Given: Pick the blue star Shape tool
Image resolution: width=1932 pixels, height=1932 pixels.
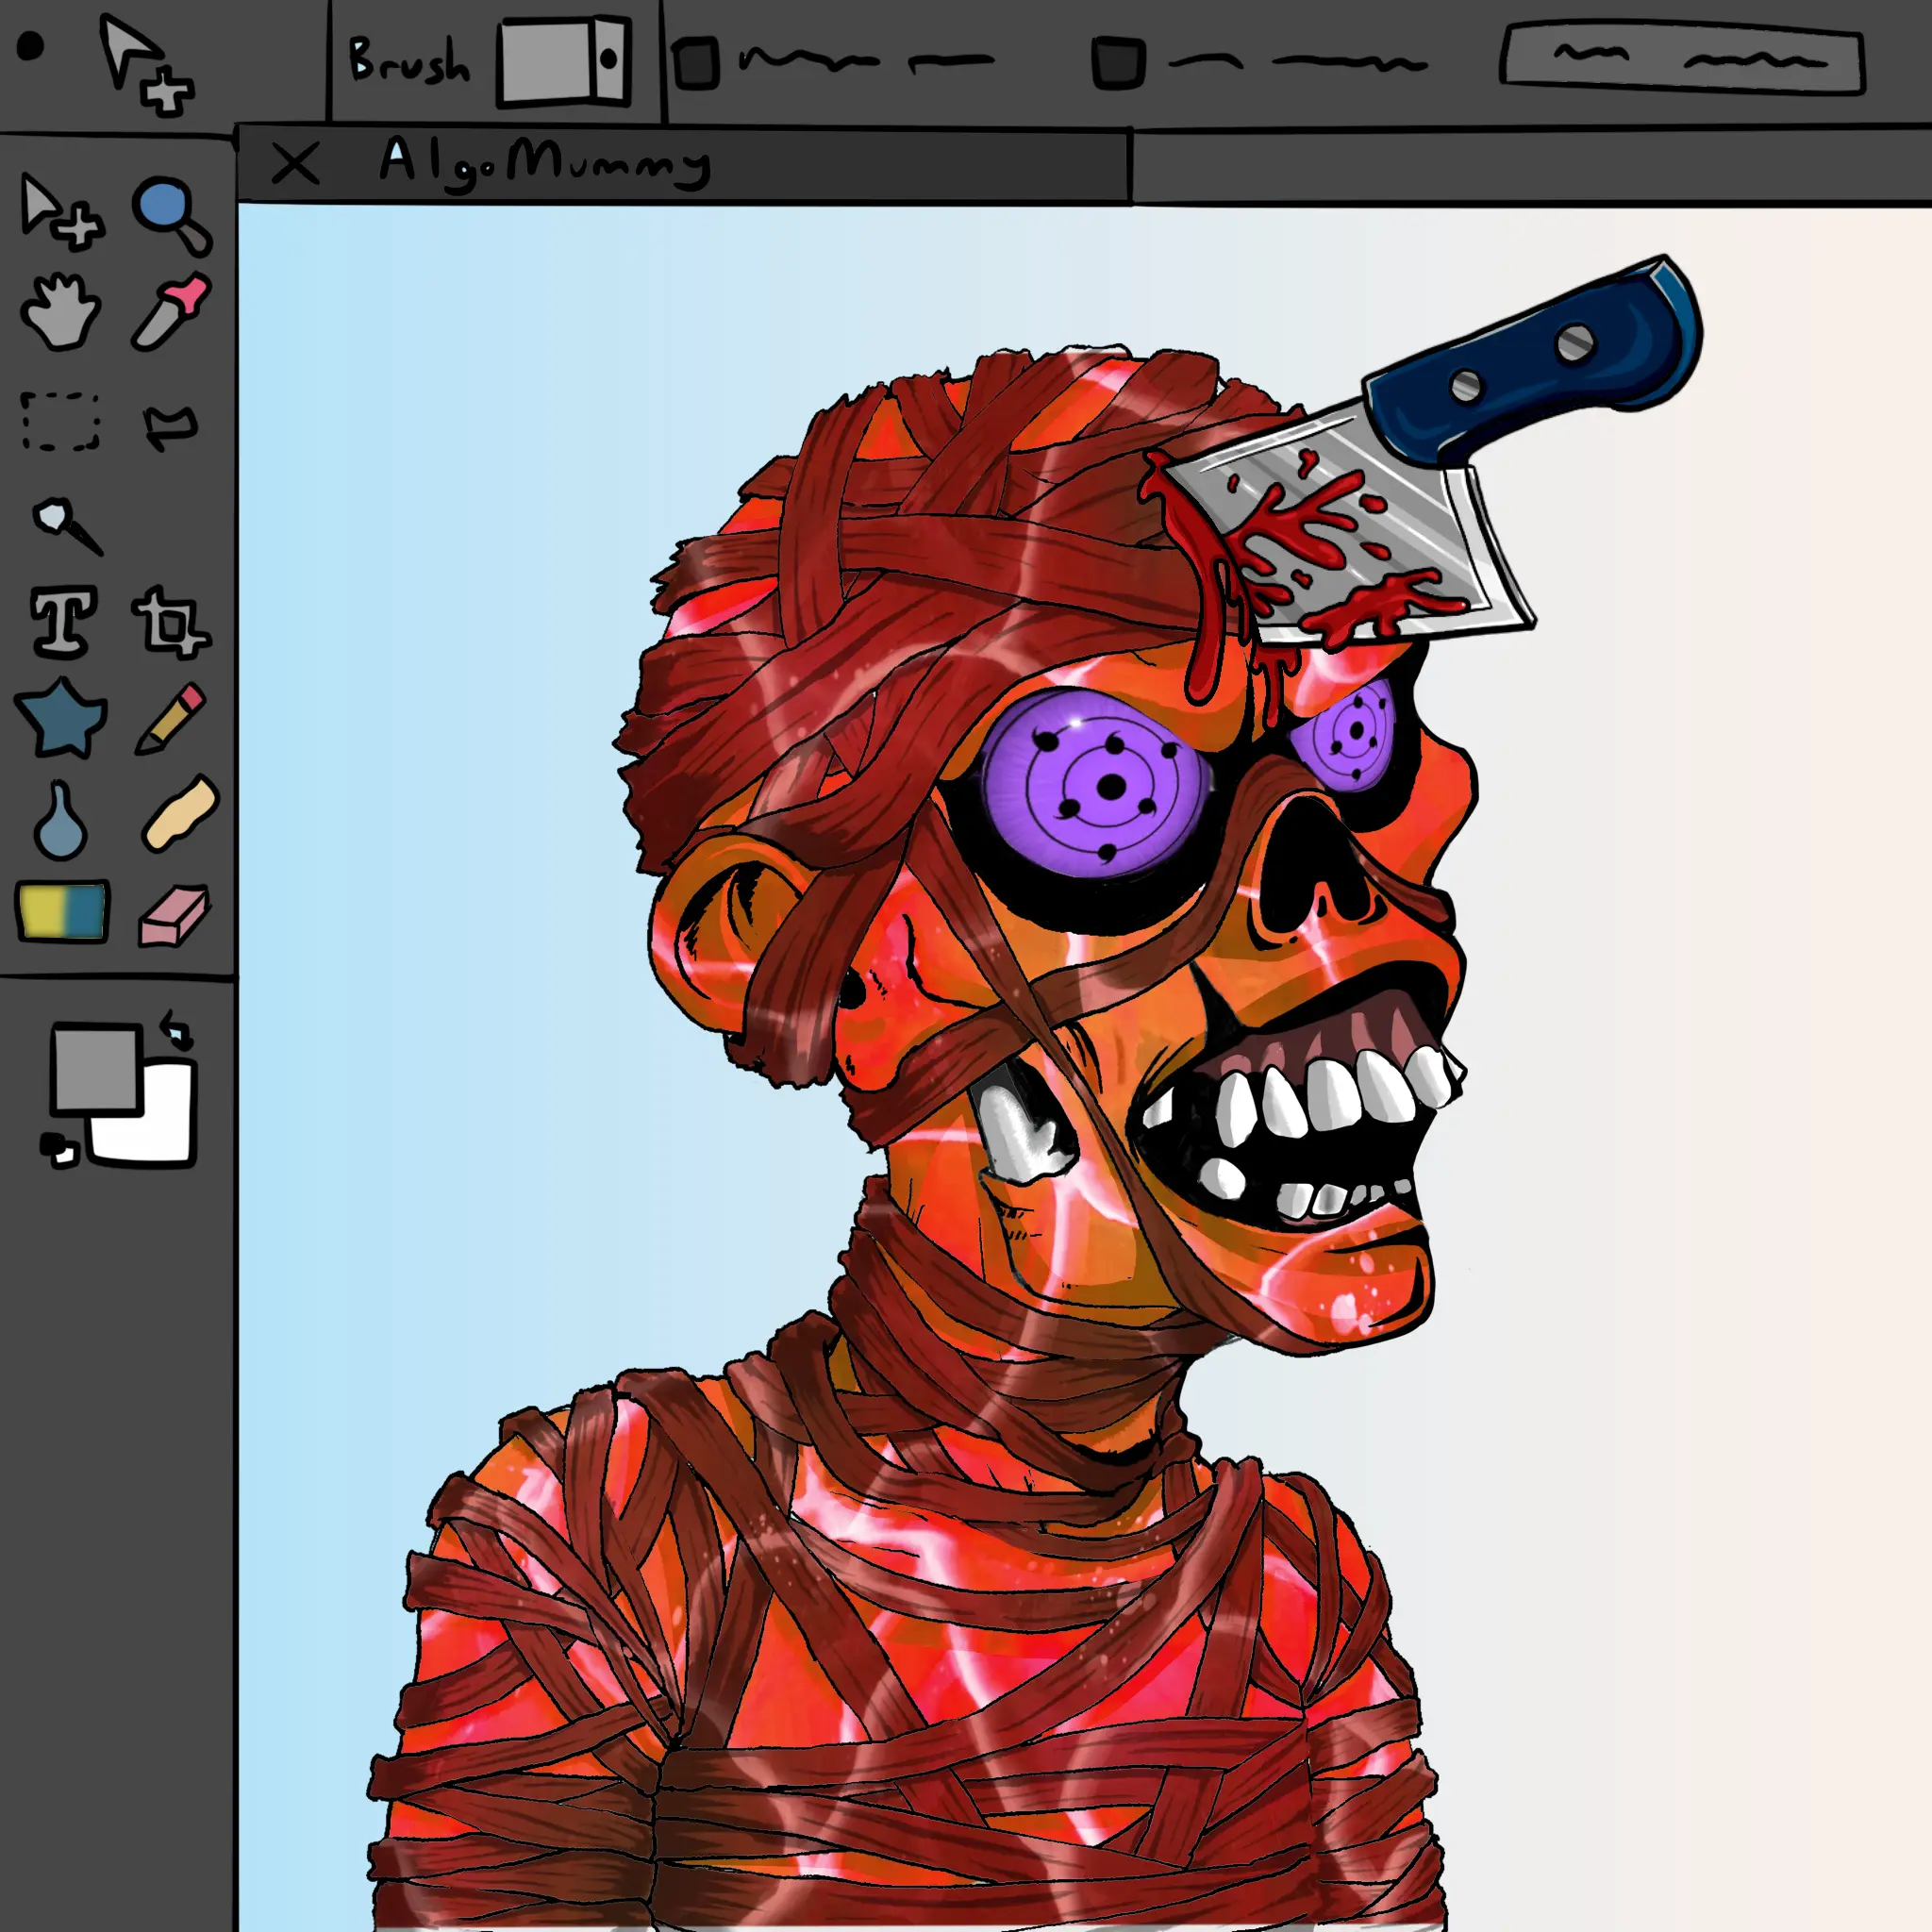Looking at the screenshot, I should (x=61, y=715).
